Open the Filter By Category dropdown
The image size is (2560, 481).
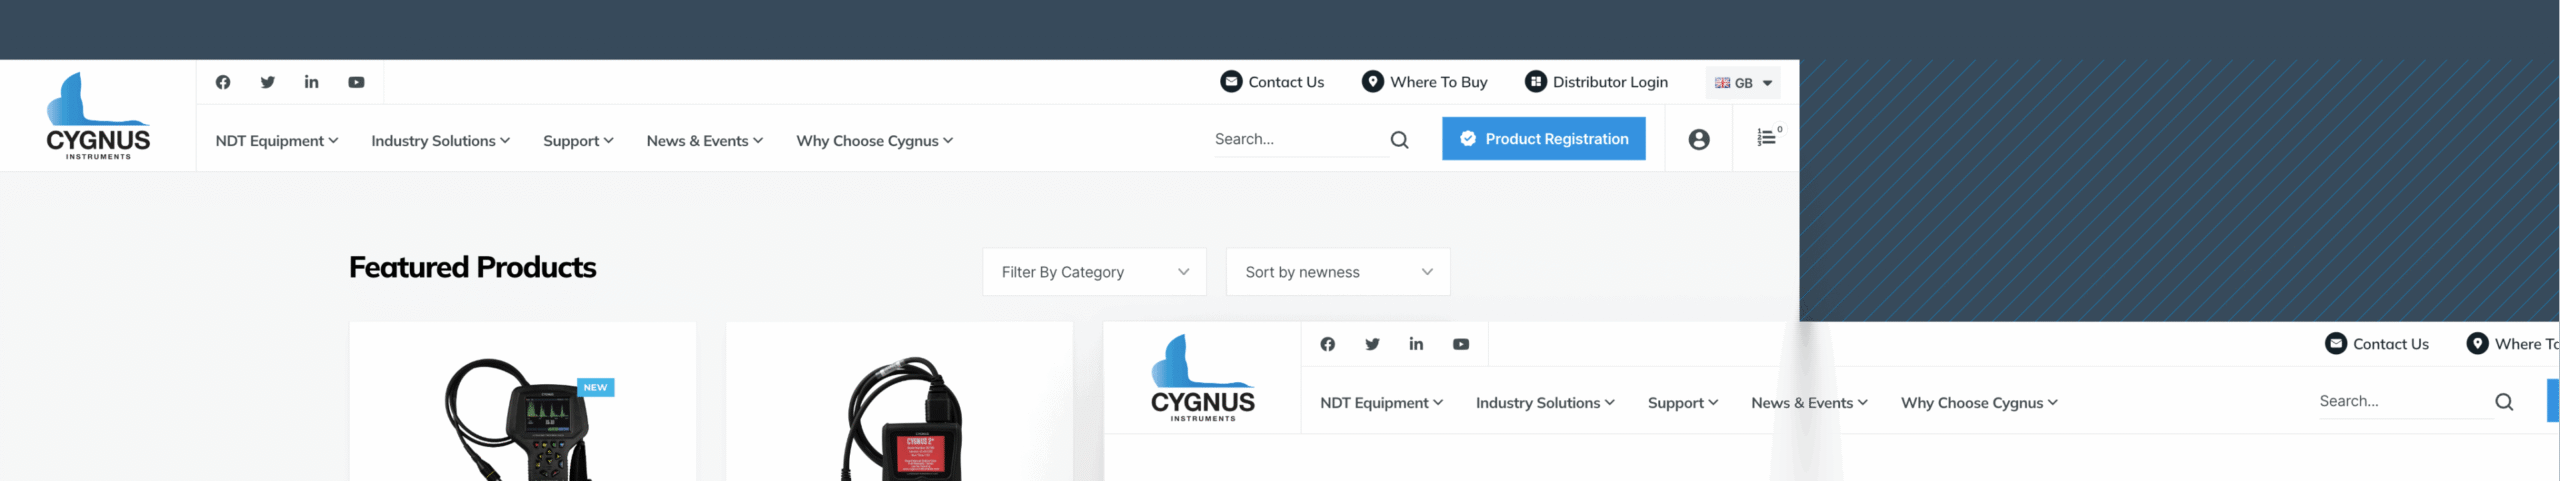click(1094, 272)
